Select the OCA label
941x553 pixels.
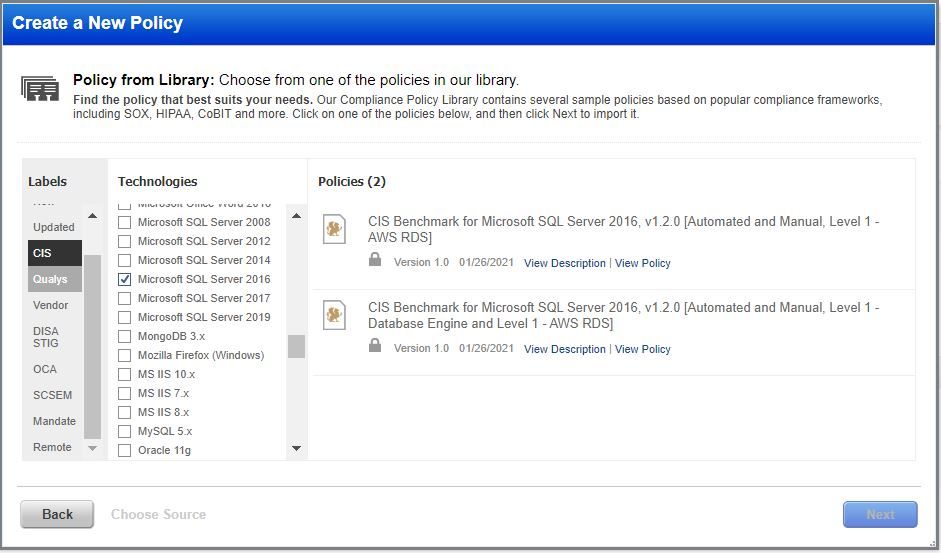(55, 369)
